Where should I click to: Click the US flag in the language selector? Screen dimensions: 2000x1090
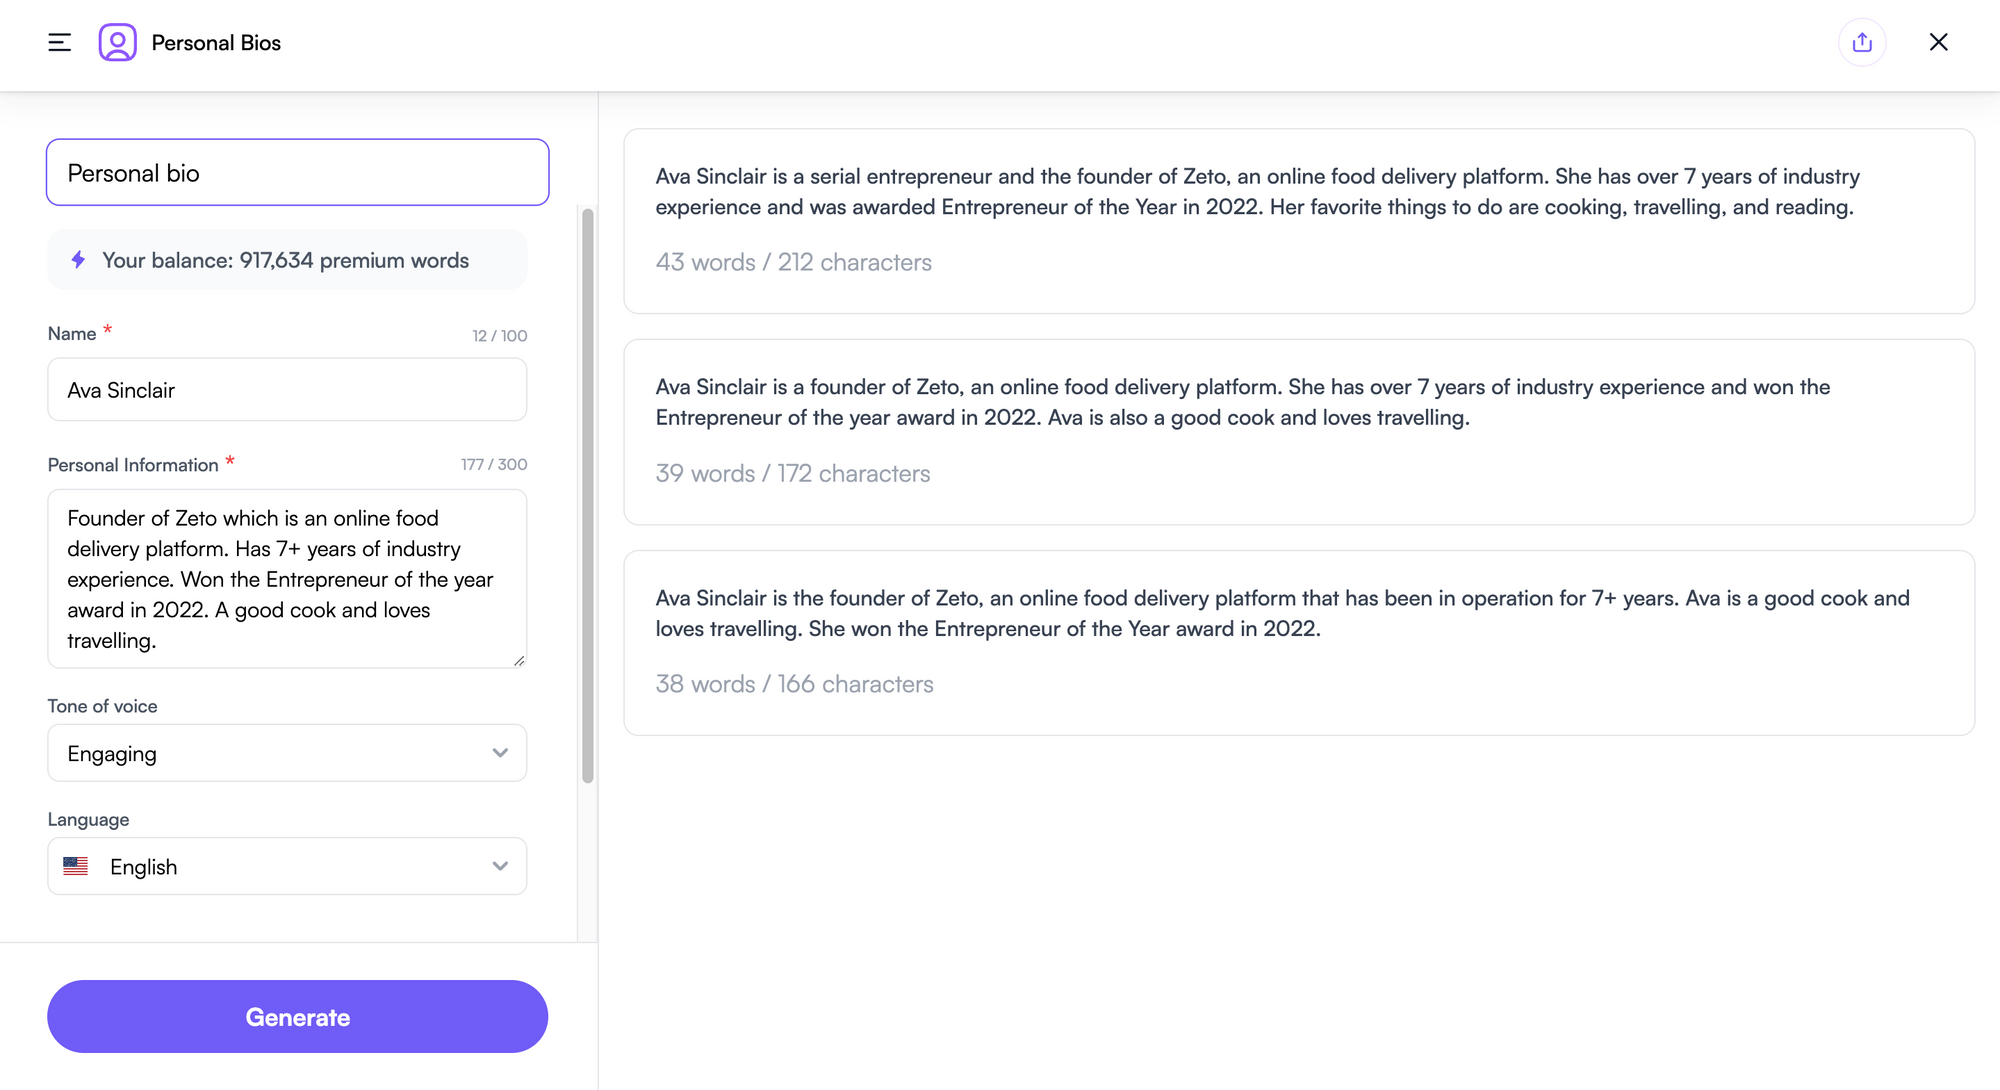tap(76, 866)
